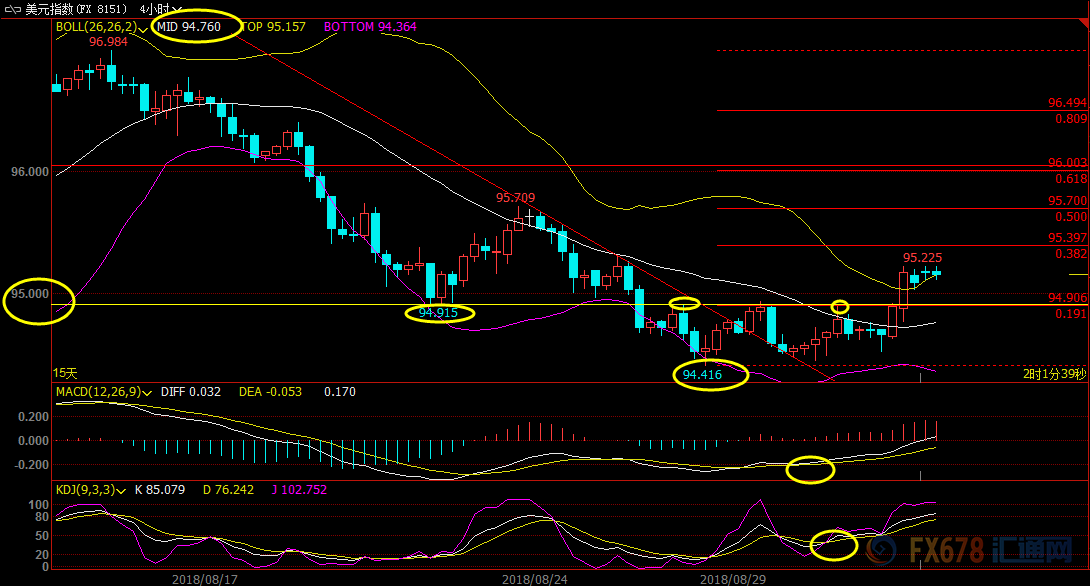Click the 2时1分39秒 countdown timer
Viewport: 1090px width, 586px height.
1054,374
